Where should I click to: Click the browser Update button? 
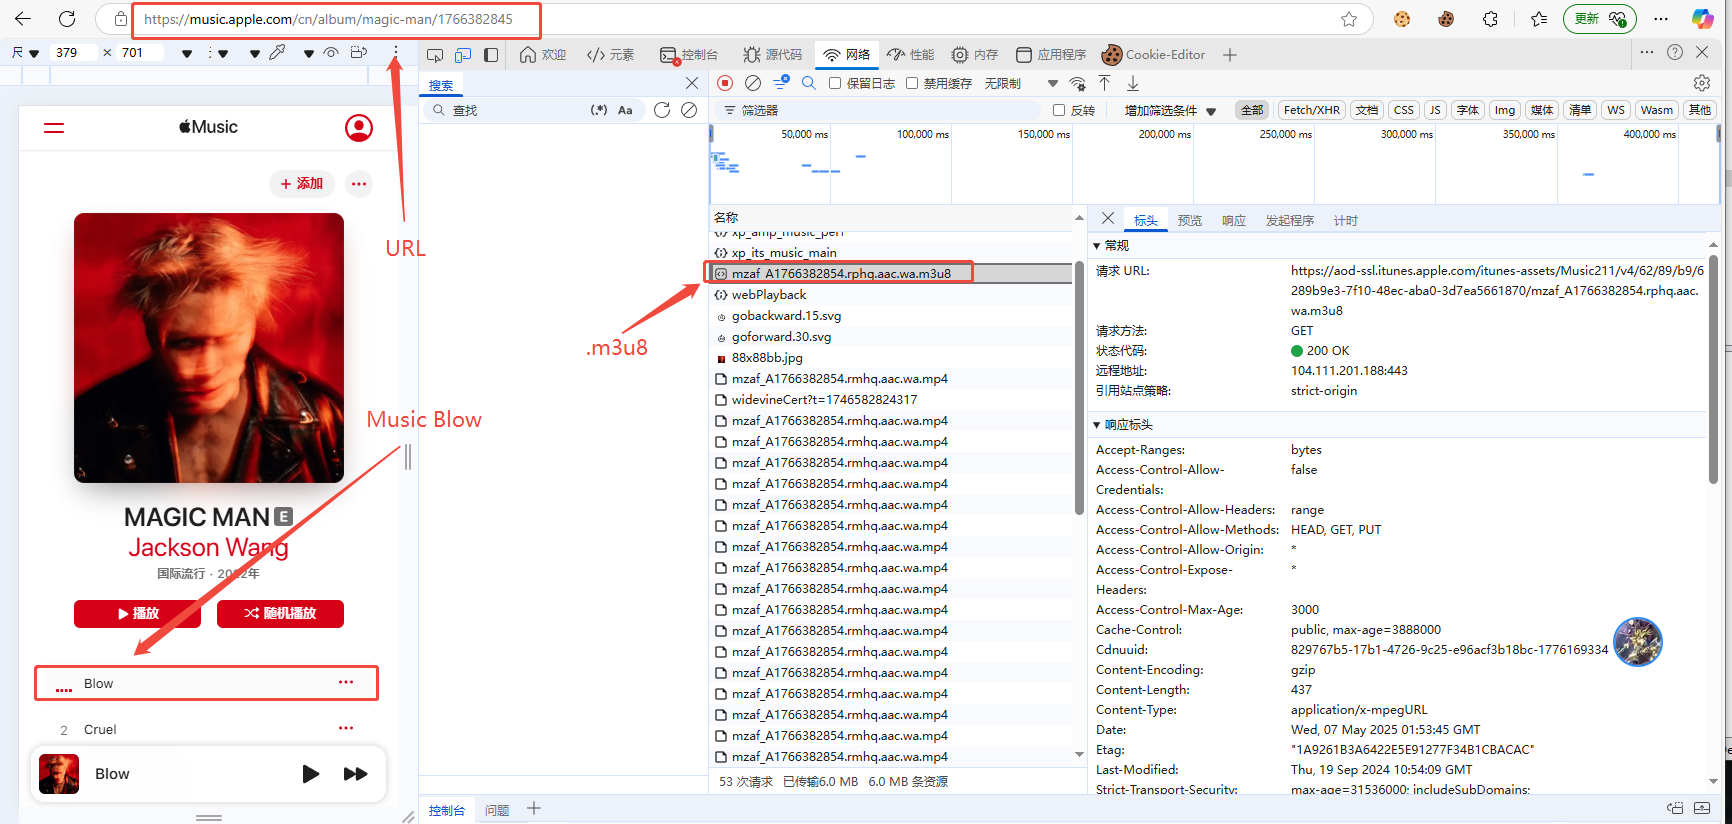pos(1600,19)
